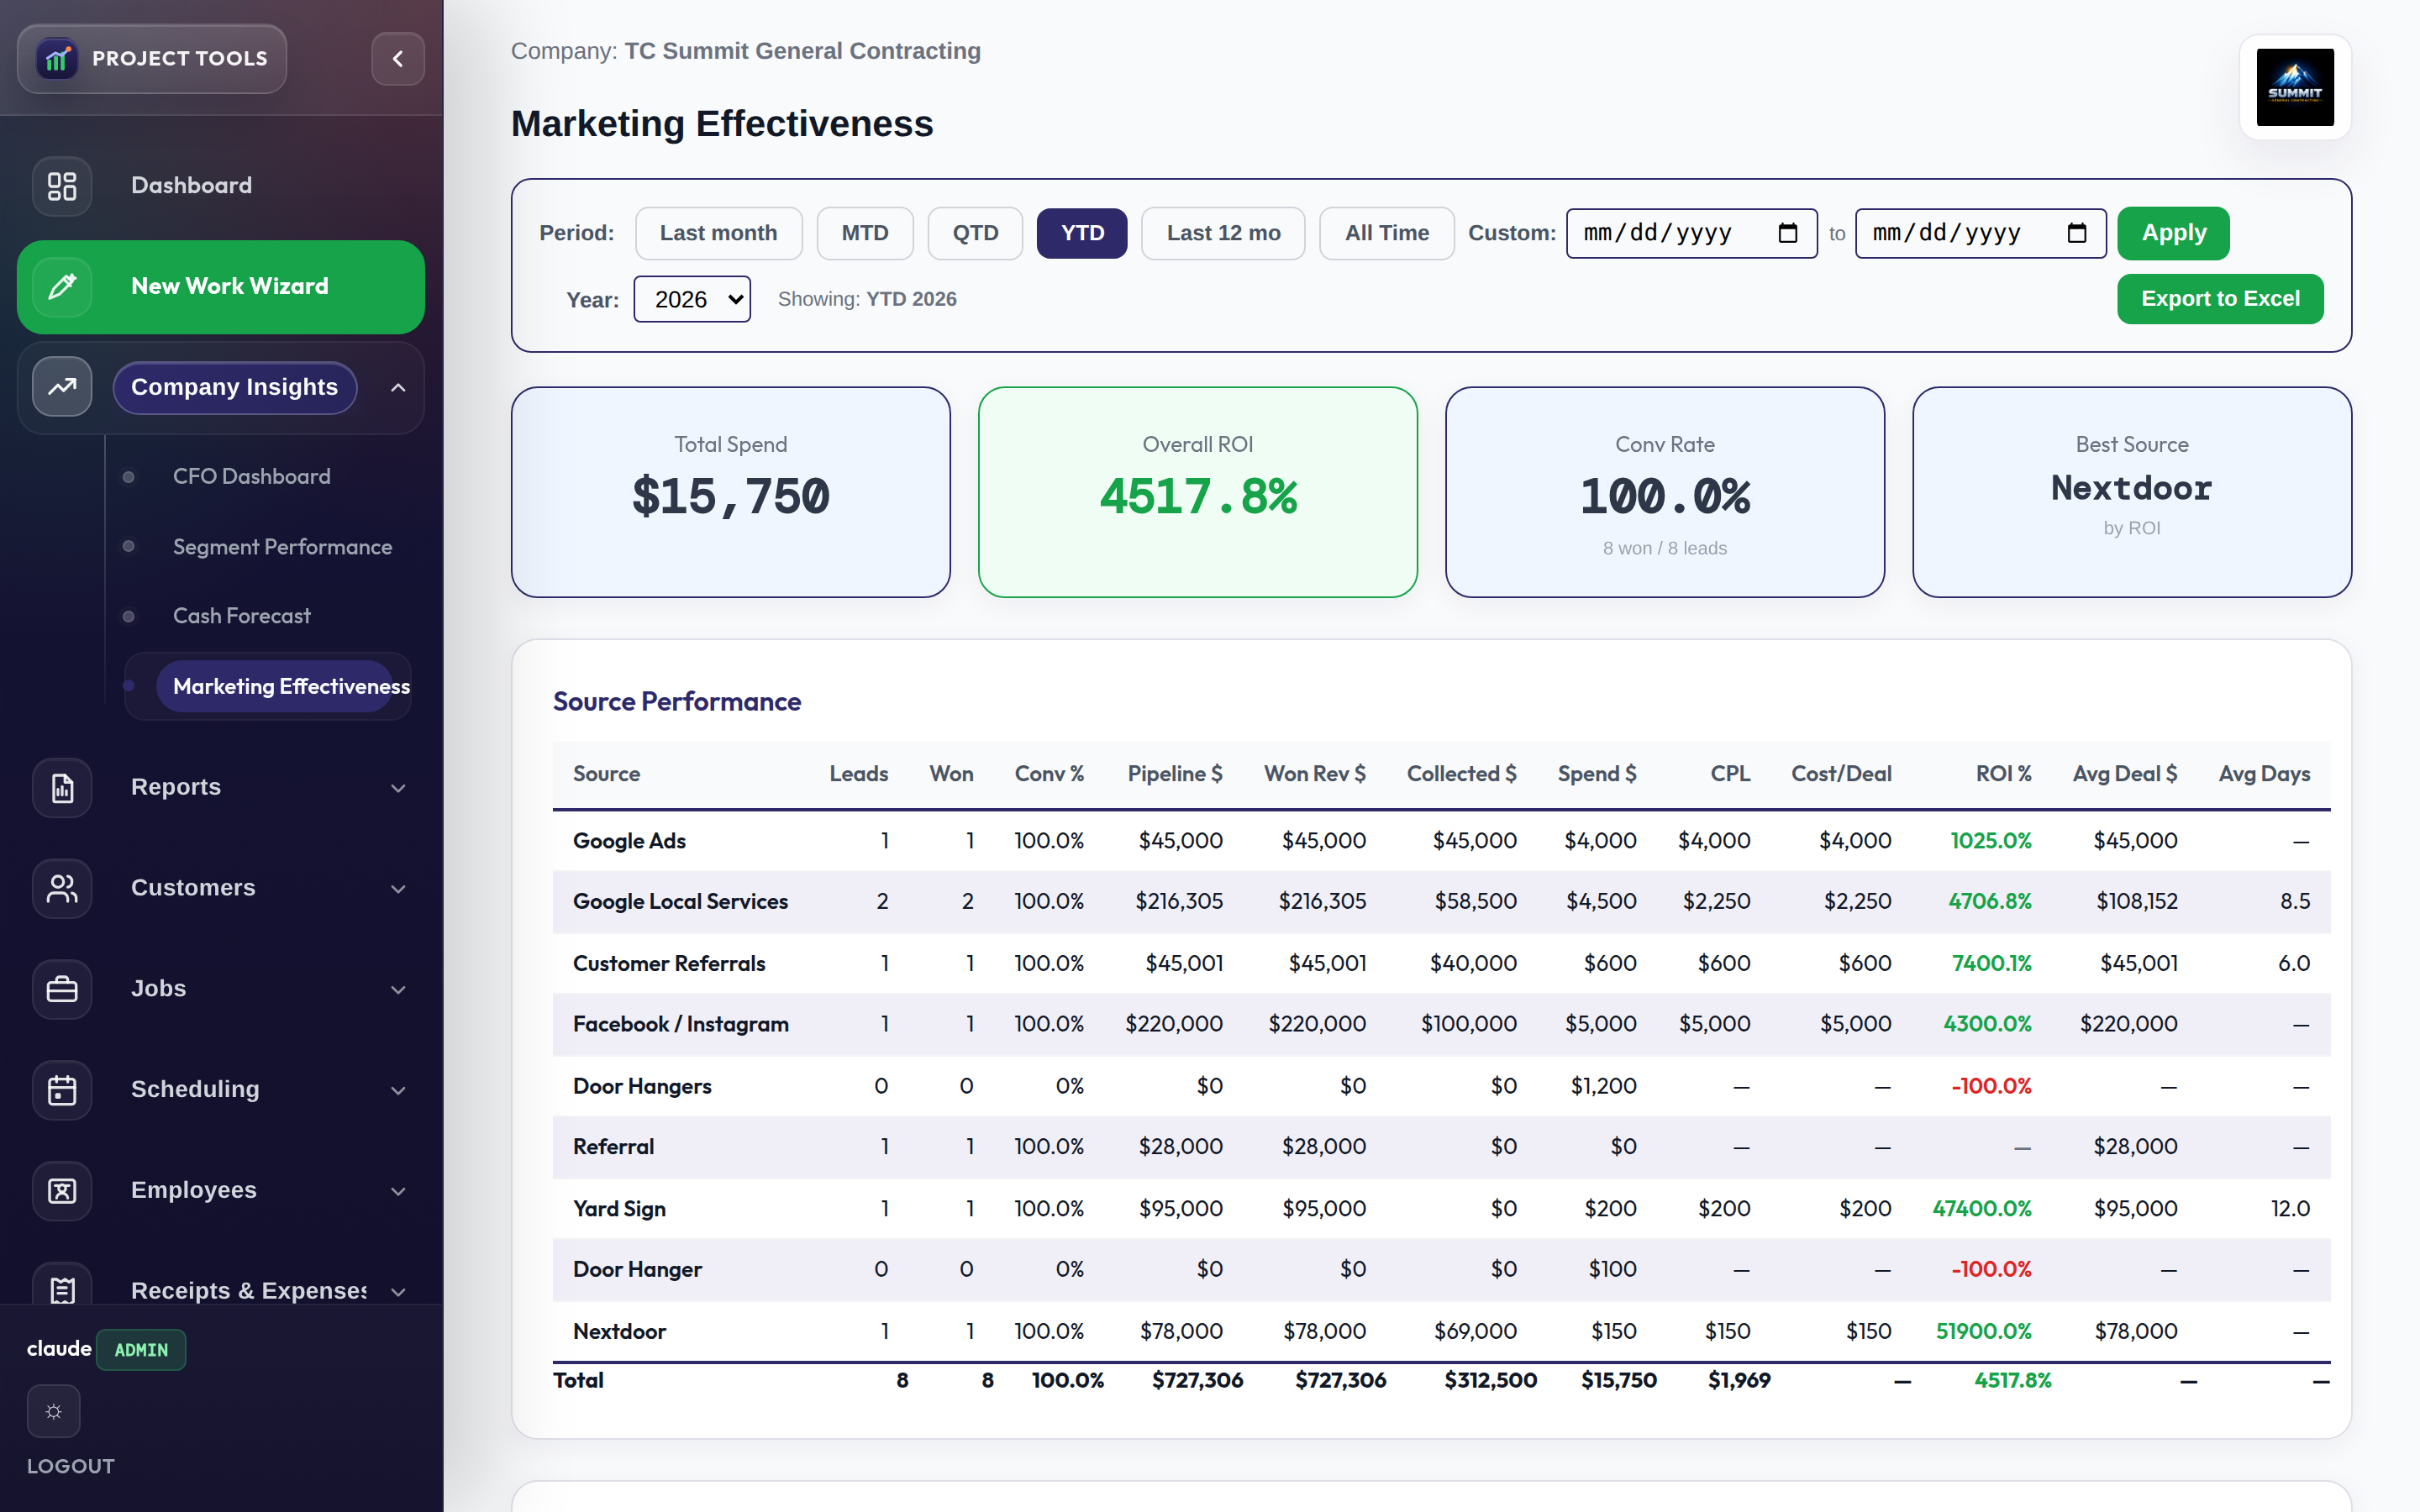Click the 47400.0% ROI value

[x=1981, y=1209]
